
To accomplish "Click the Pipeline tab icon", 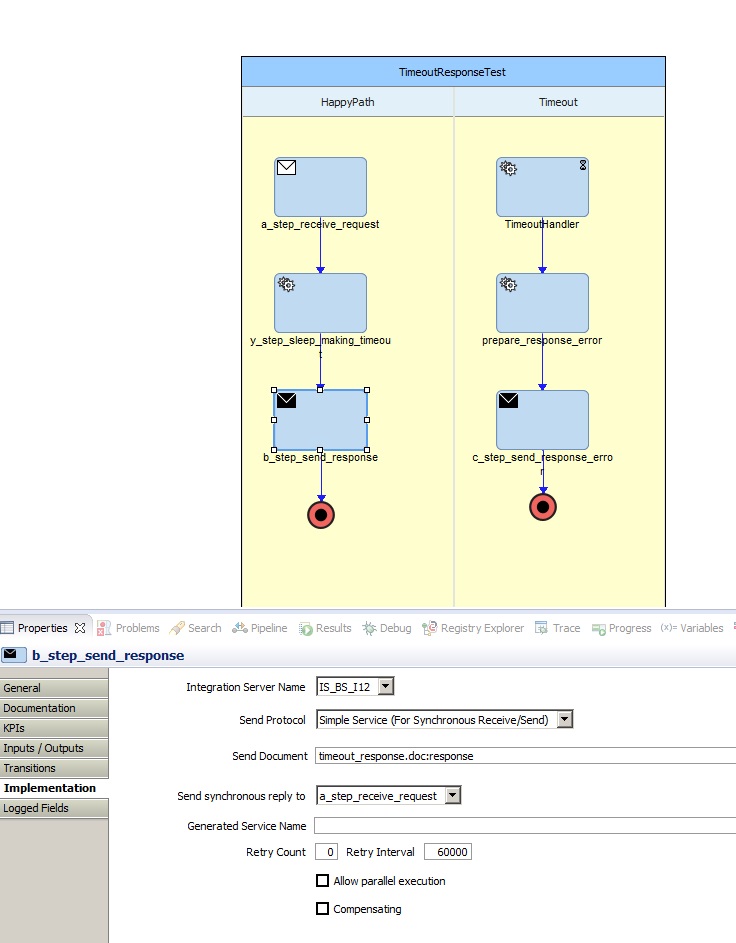I will [240, 628].
